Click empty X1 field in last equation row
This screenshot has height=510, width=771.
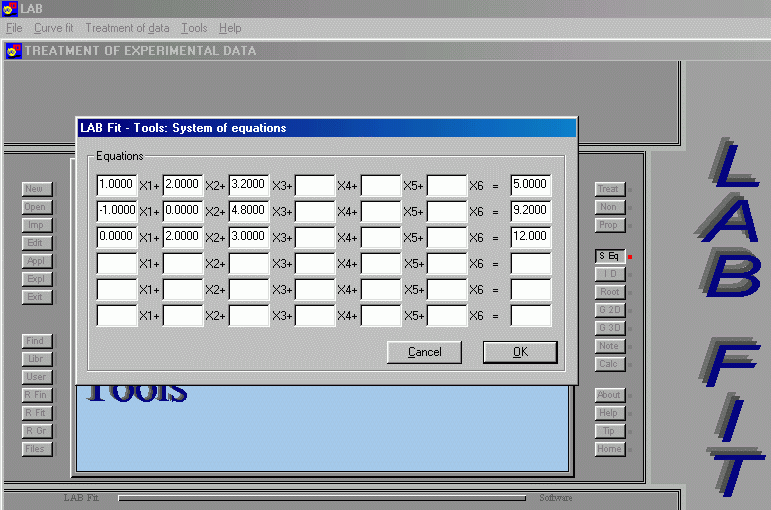point(117,315)
